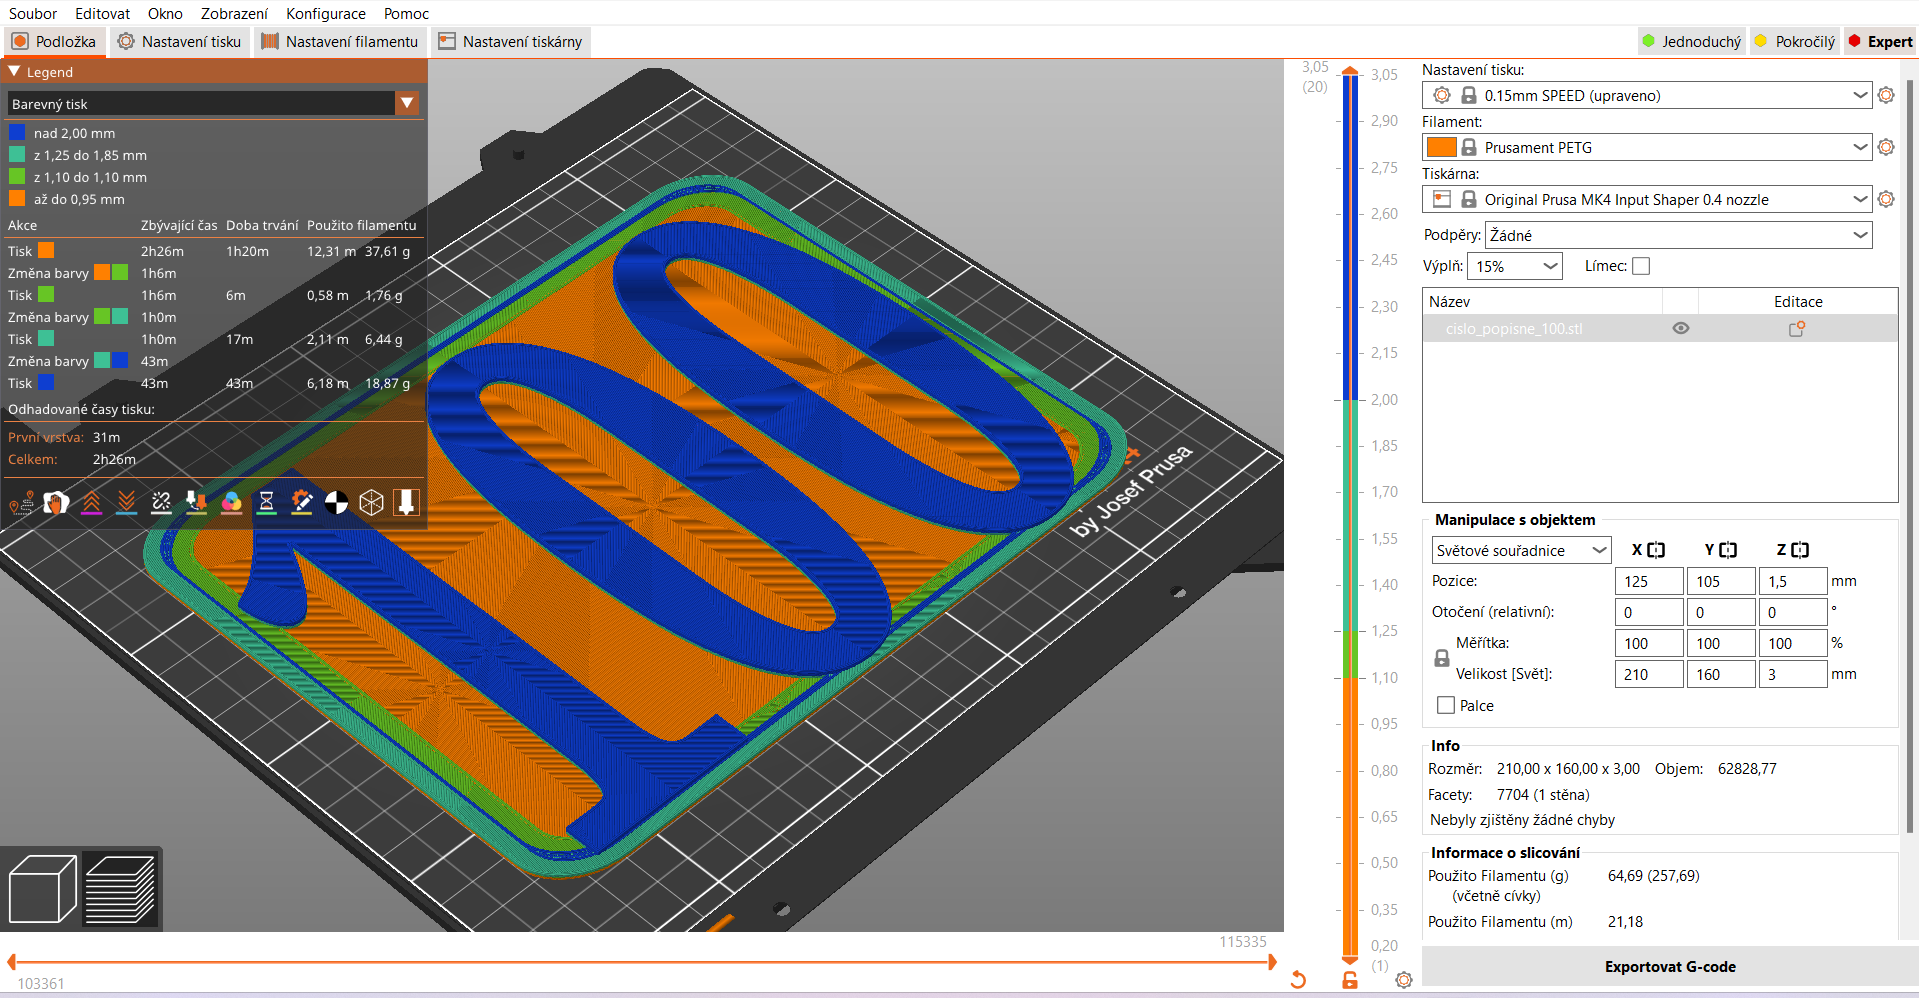Open the Barevný tisk view type dropdown
Image resolution: width=1919 pixels, height=998 pixels.
click(407, 103)
